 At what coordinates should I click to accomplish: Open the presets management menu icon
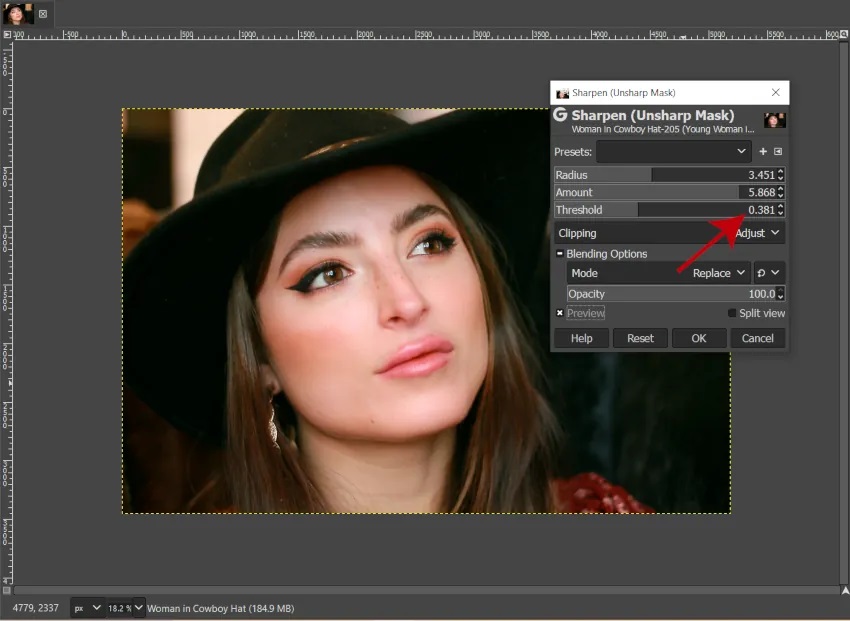[778, 152]
